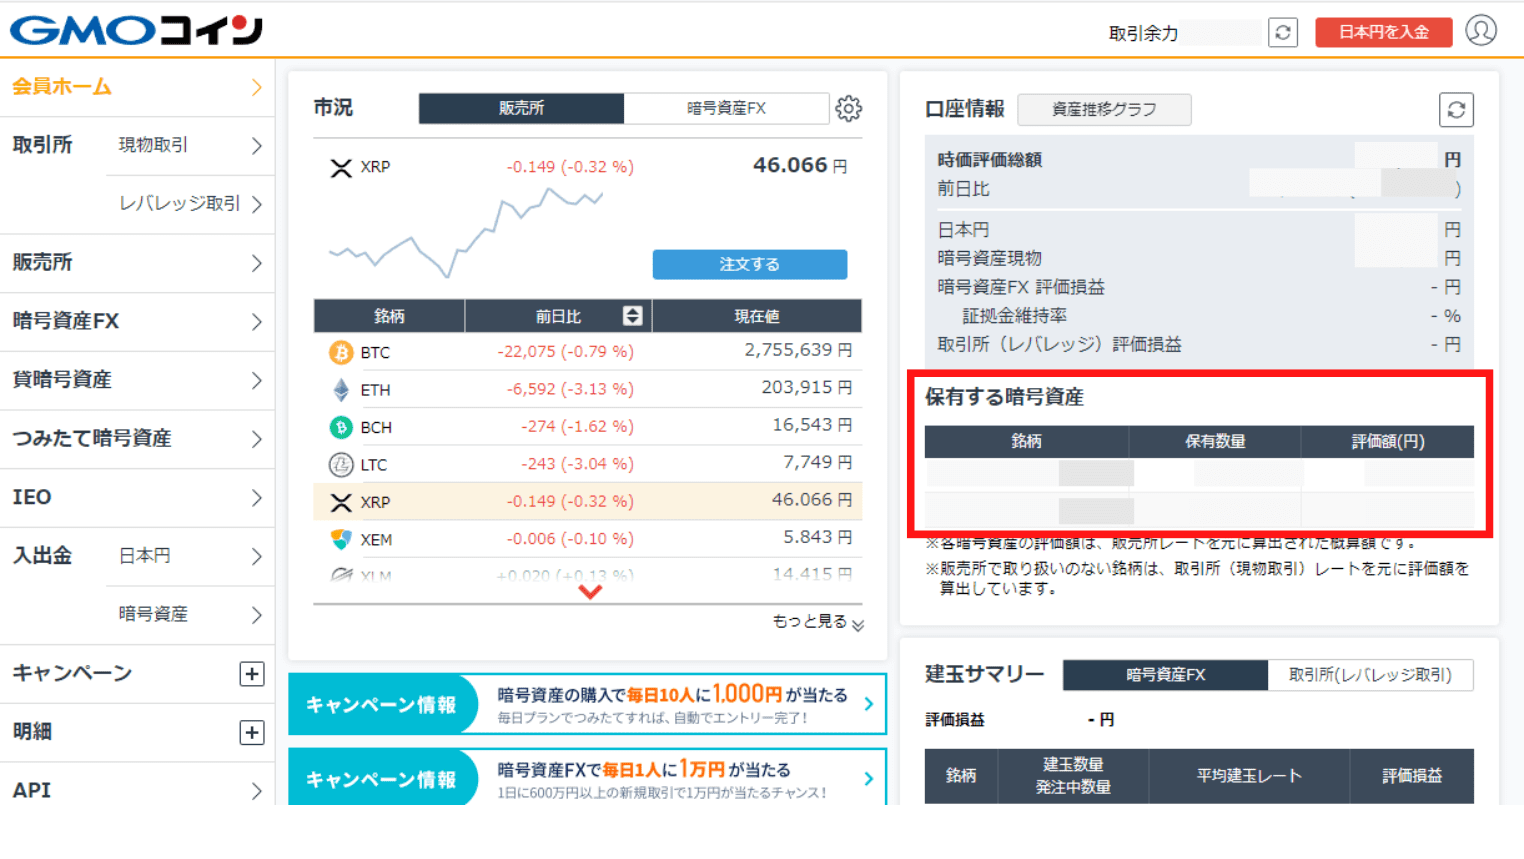
Task: Expand キャンペーン with the plus icon
Action: [252, 674]
